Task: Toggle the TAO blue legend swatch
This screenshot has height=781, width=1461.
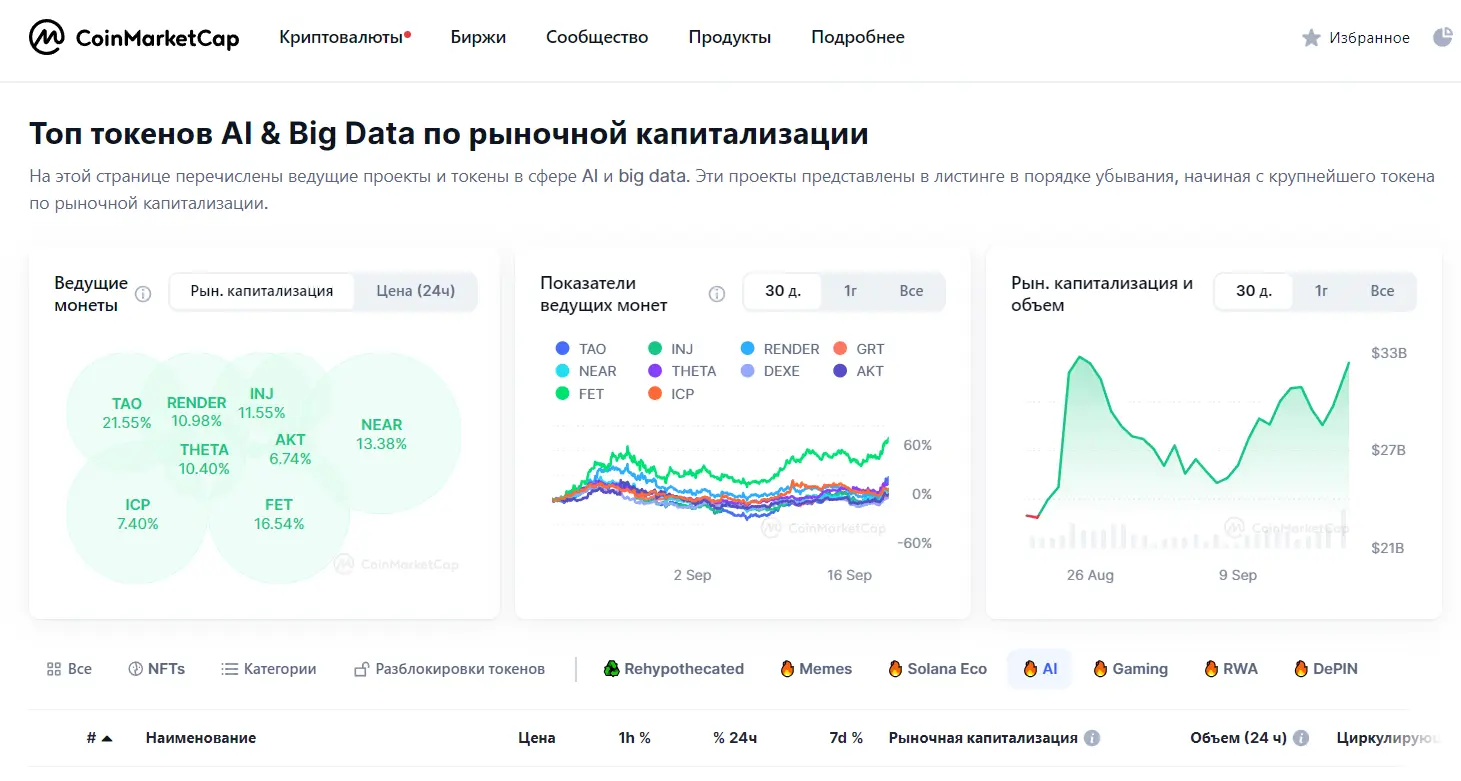Action: (x=562, y=349)
